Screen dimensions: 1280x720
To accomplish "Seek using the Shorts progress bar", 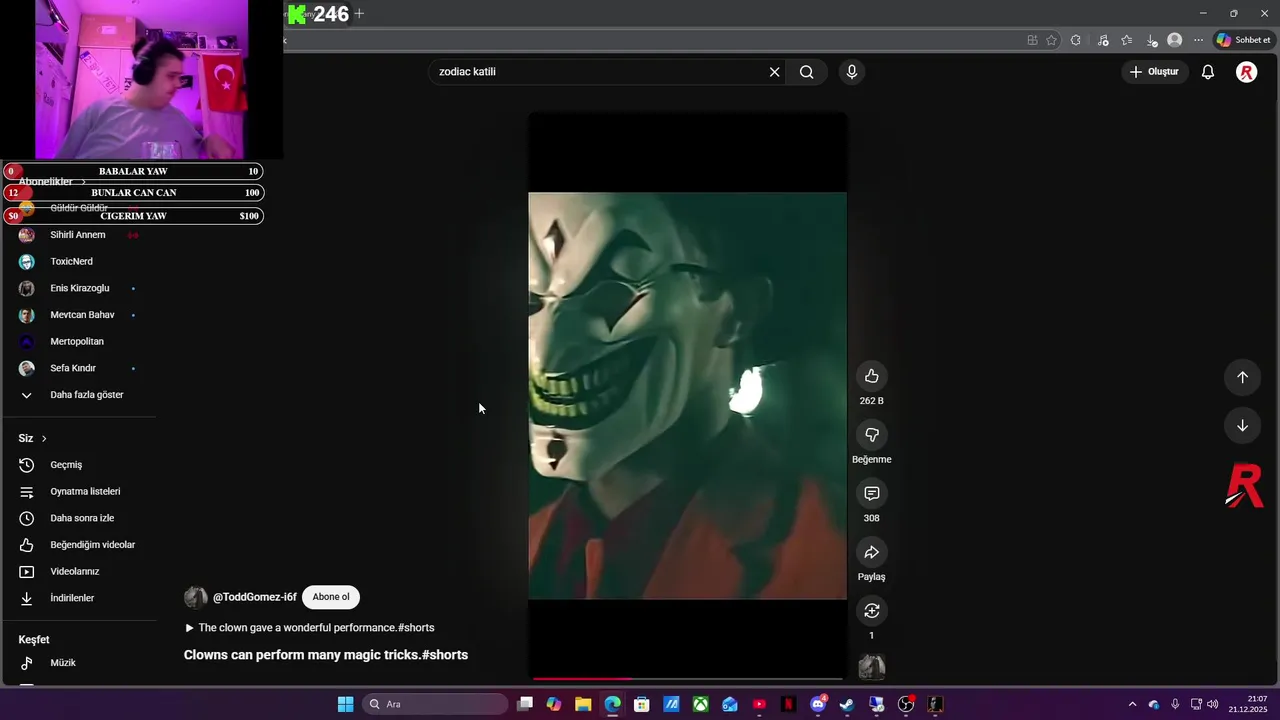I will coord(688,679).
